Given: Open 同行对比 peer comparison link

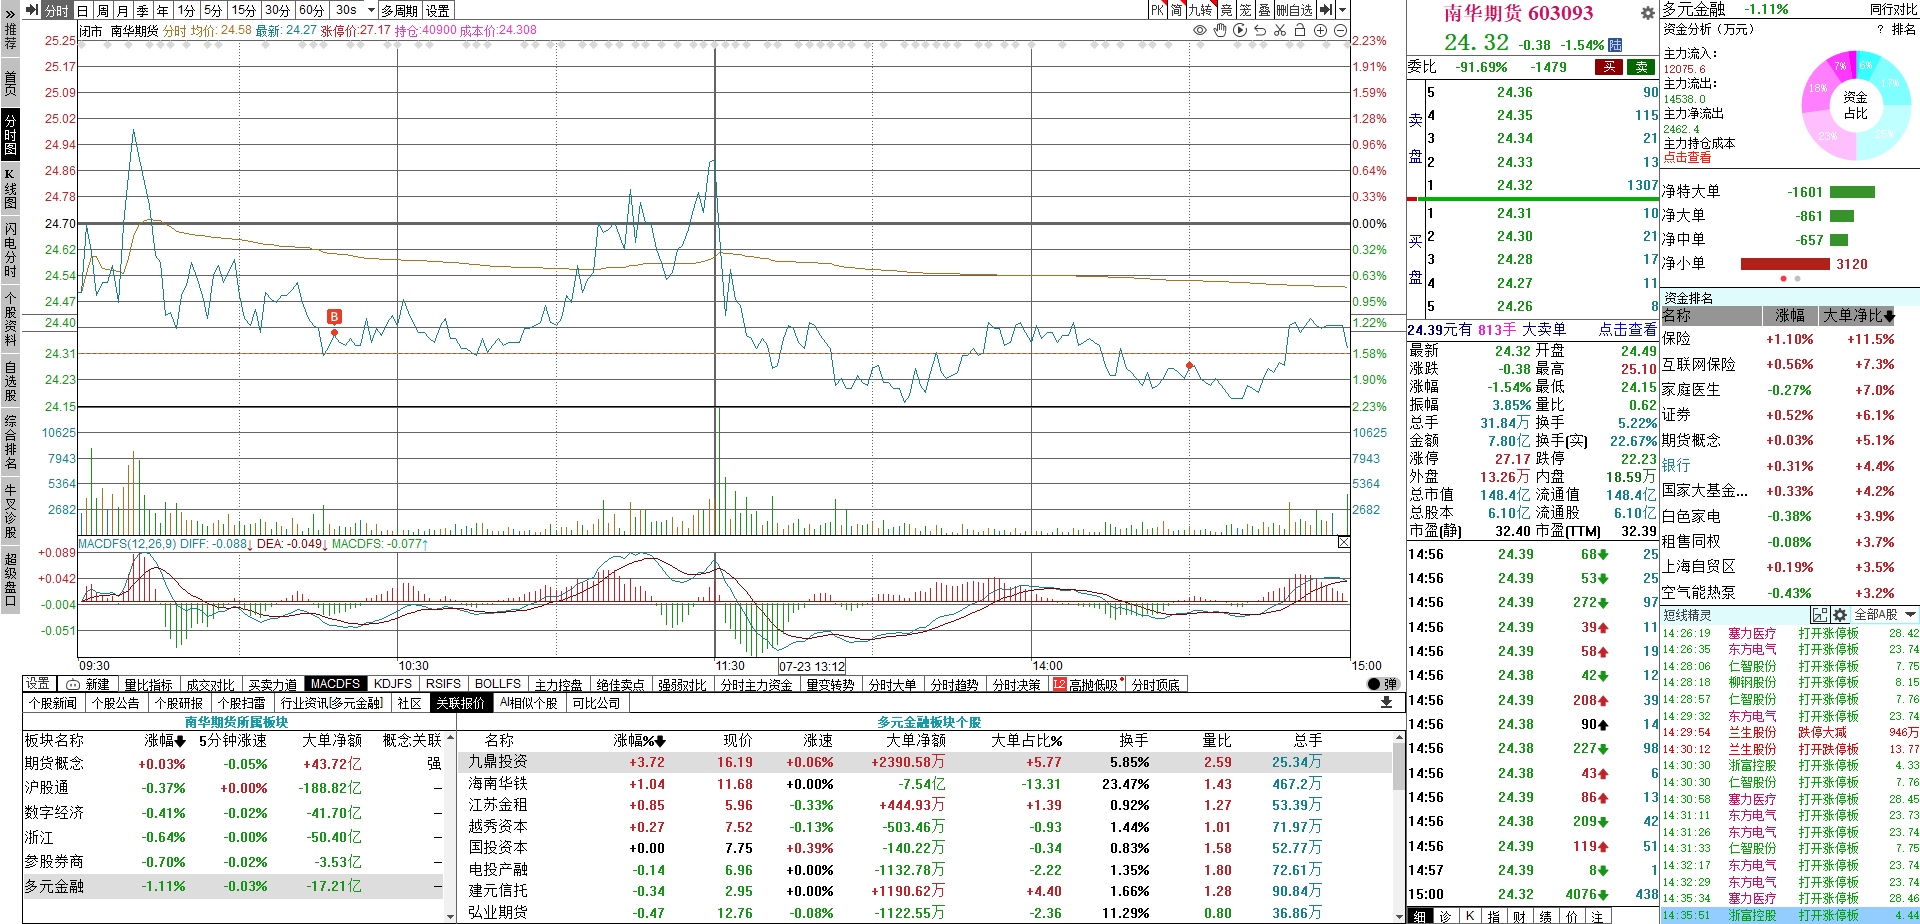Looking at the screenshot, I should pos(1893,9).
